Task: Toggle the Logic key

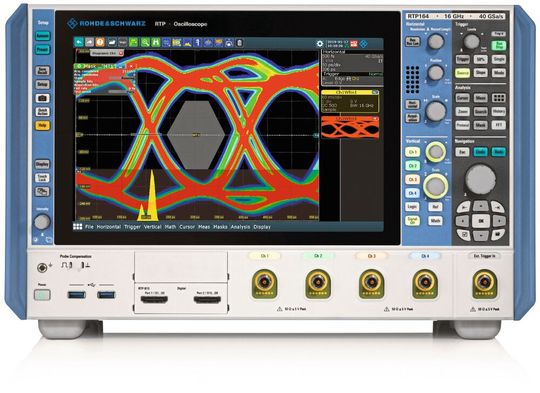Action: click(412, 207)
